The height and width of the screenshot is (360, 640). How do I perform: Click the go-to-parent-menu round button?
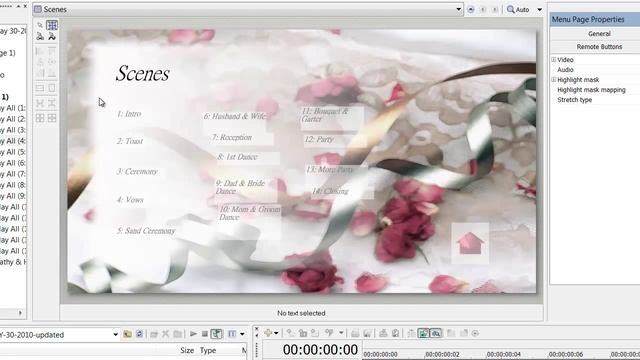[471, 9]
